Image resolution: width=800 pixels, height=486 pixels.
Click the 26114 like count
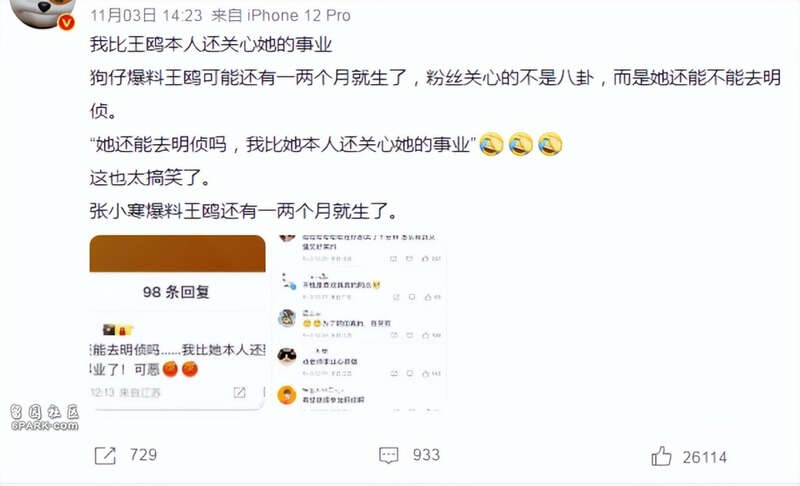pos(705,457)
